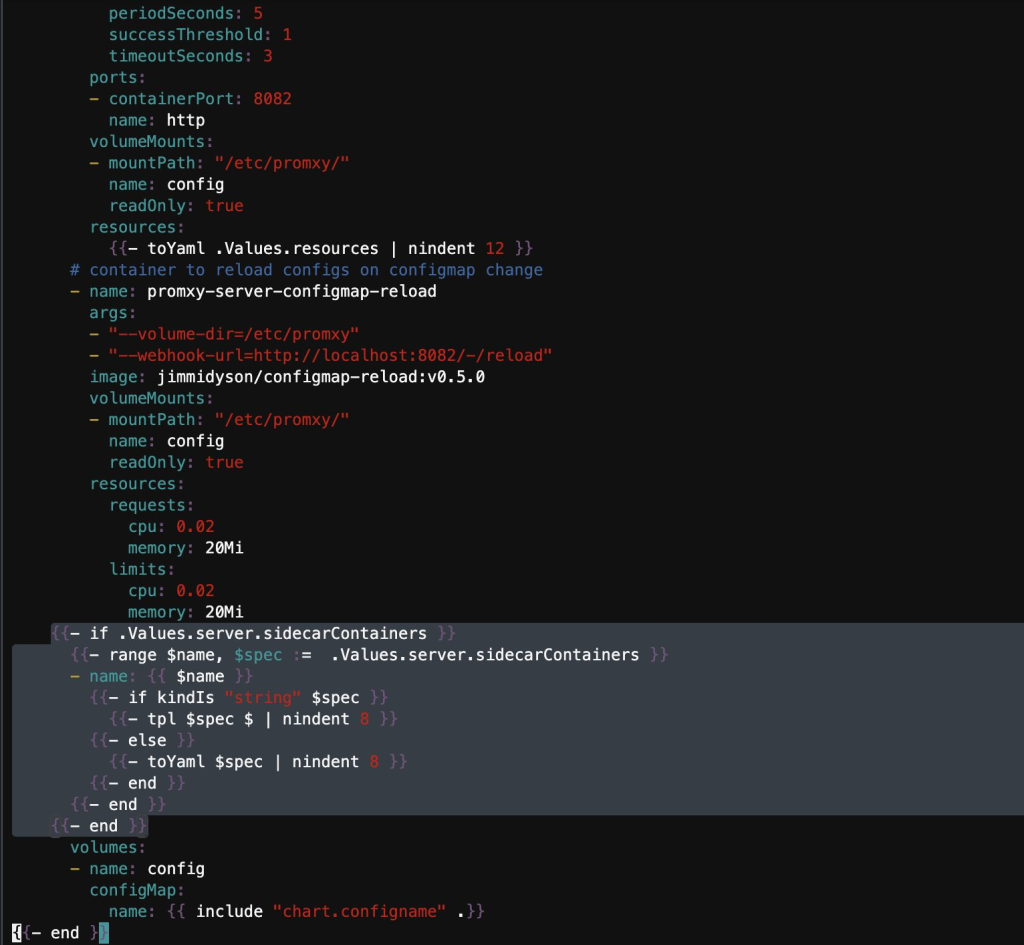Click the sidecarContainers if statement

[250, 633]
